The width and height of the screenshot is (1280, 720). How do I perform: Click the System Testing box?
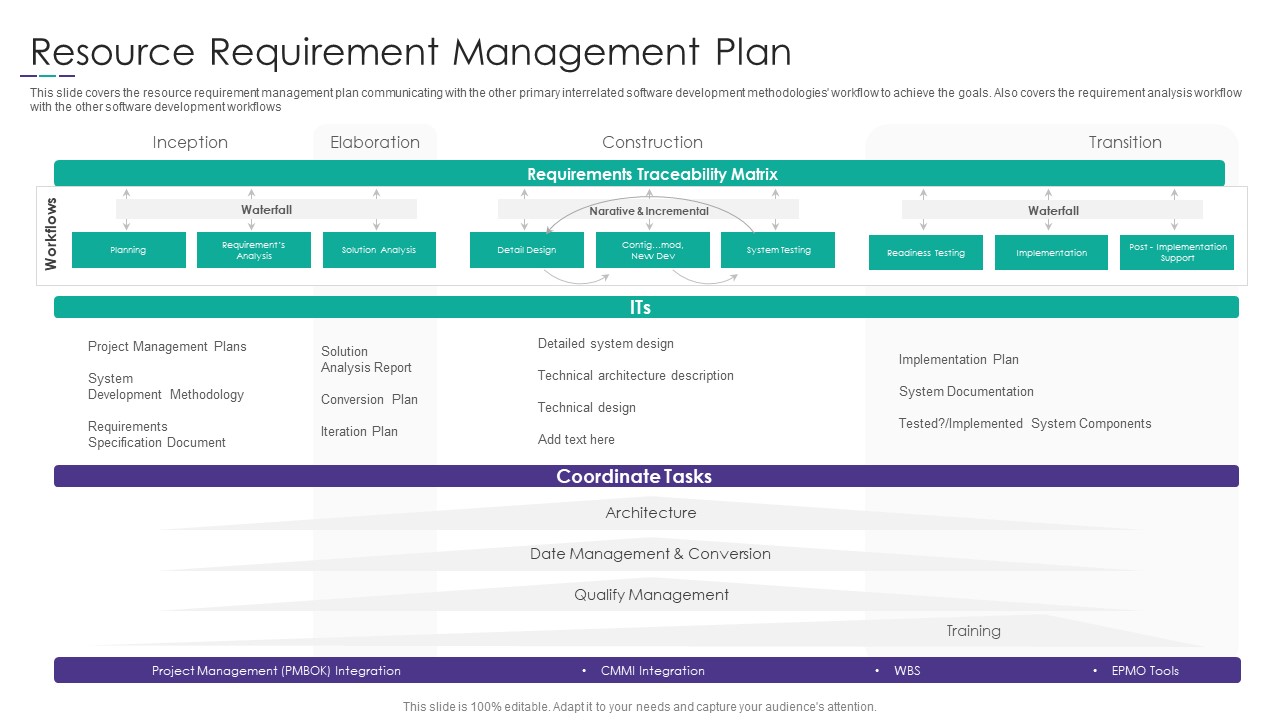click(778, 250)
